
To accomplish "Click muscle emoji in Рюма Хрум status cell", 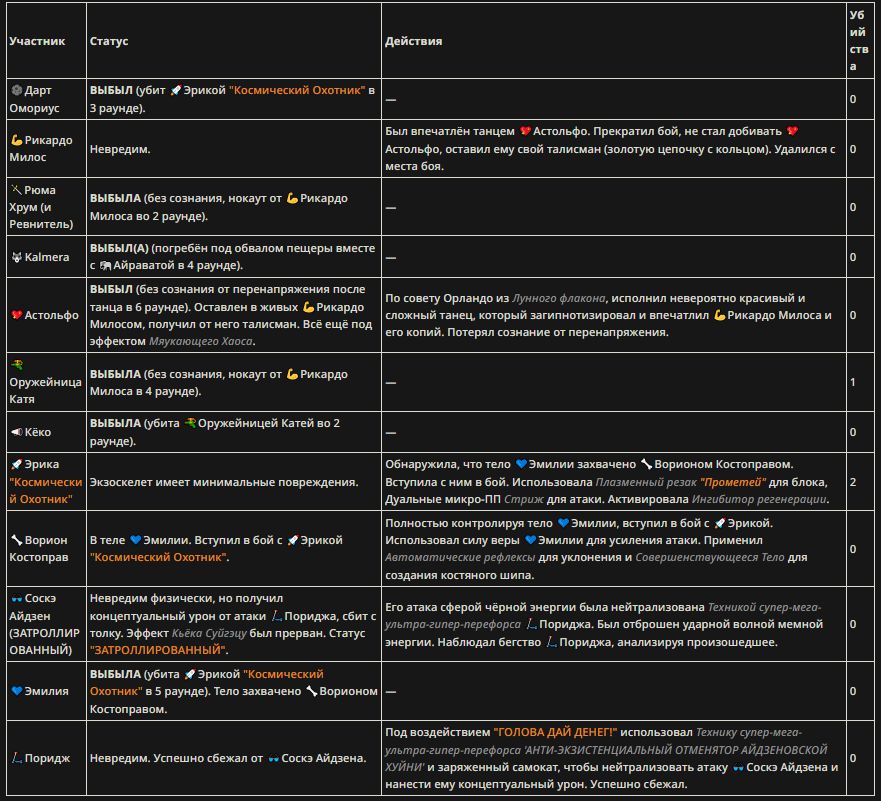I will pos(292,198).
